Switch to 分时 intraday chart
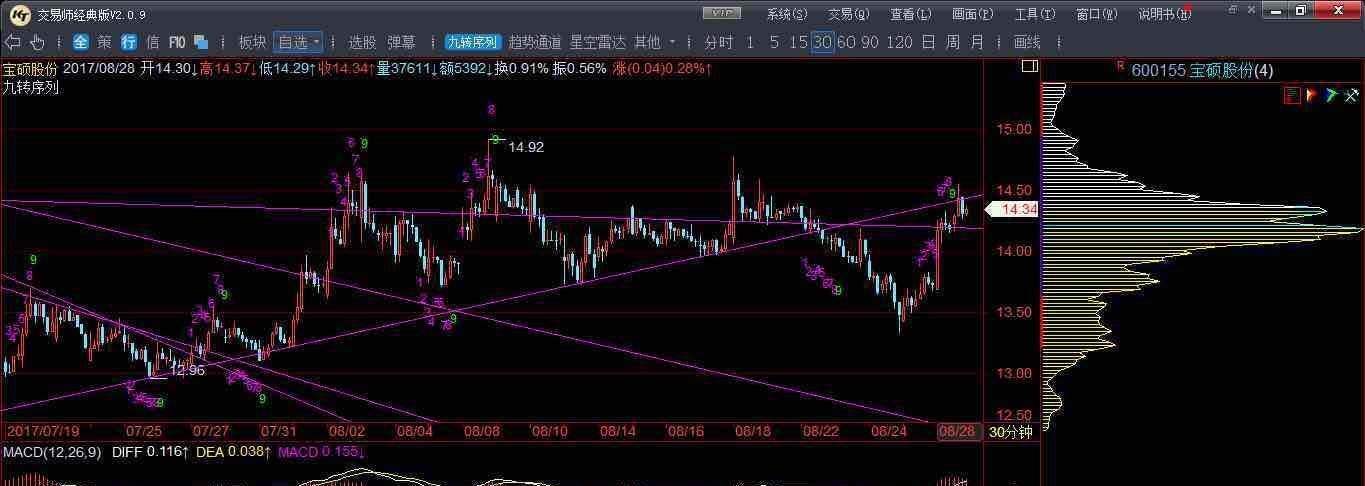This screenshot has height=486, width=1365. (x=718, y=42)
